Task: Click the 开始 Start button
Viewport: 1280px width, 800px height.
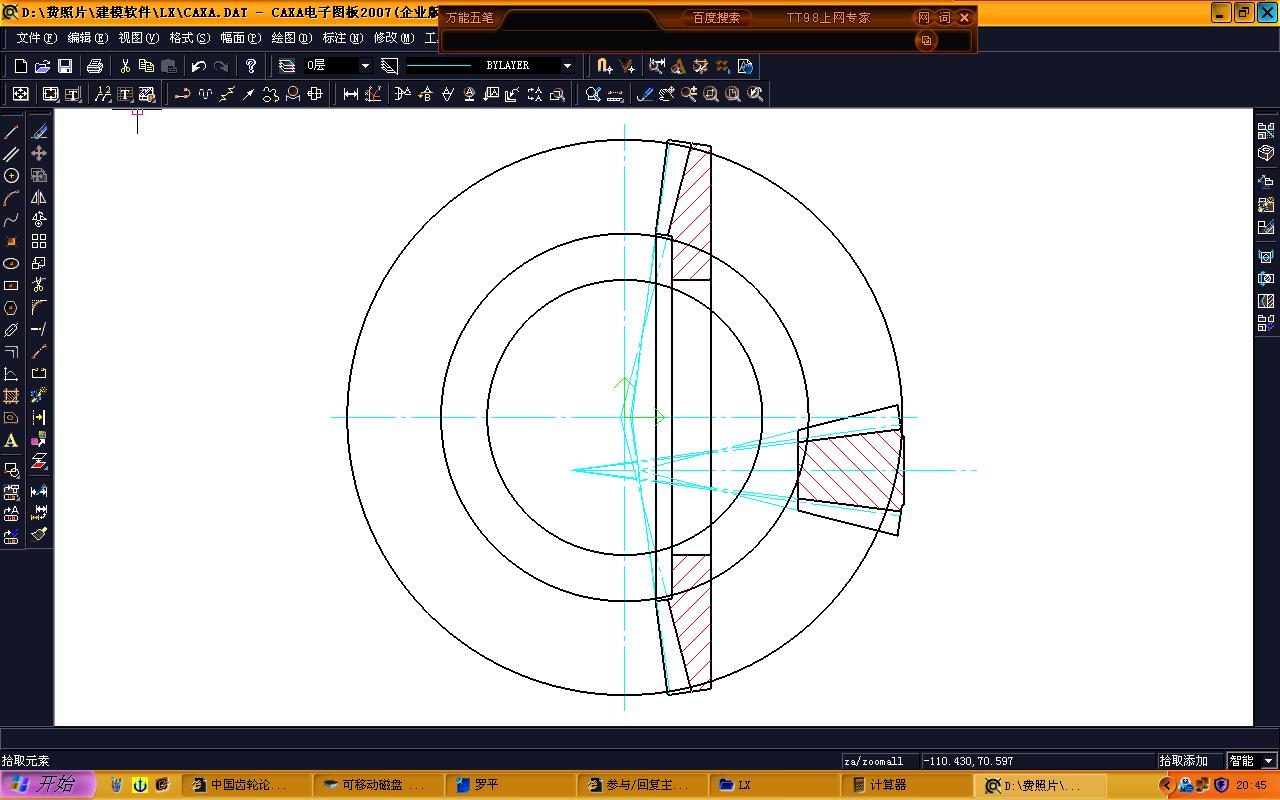Action: coord(48,785)
